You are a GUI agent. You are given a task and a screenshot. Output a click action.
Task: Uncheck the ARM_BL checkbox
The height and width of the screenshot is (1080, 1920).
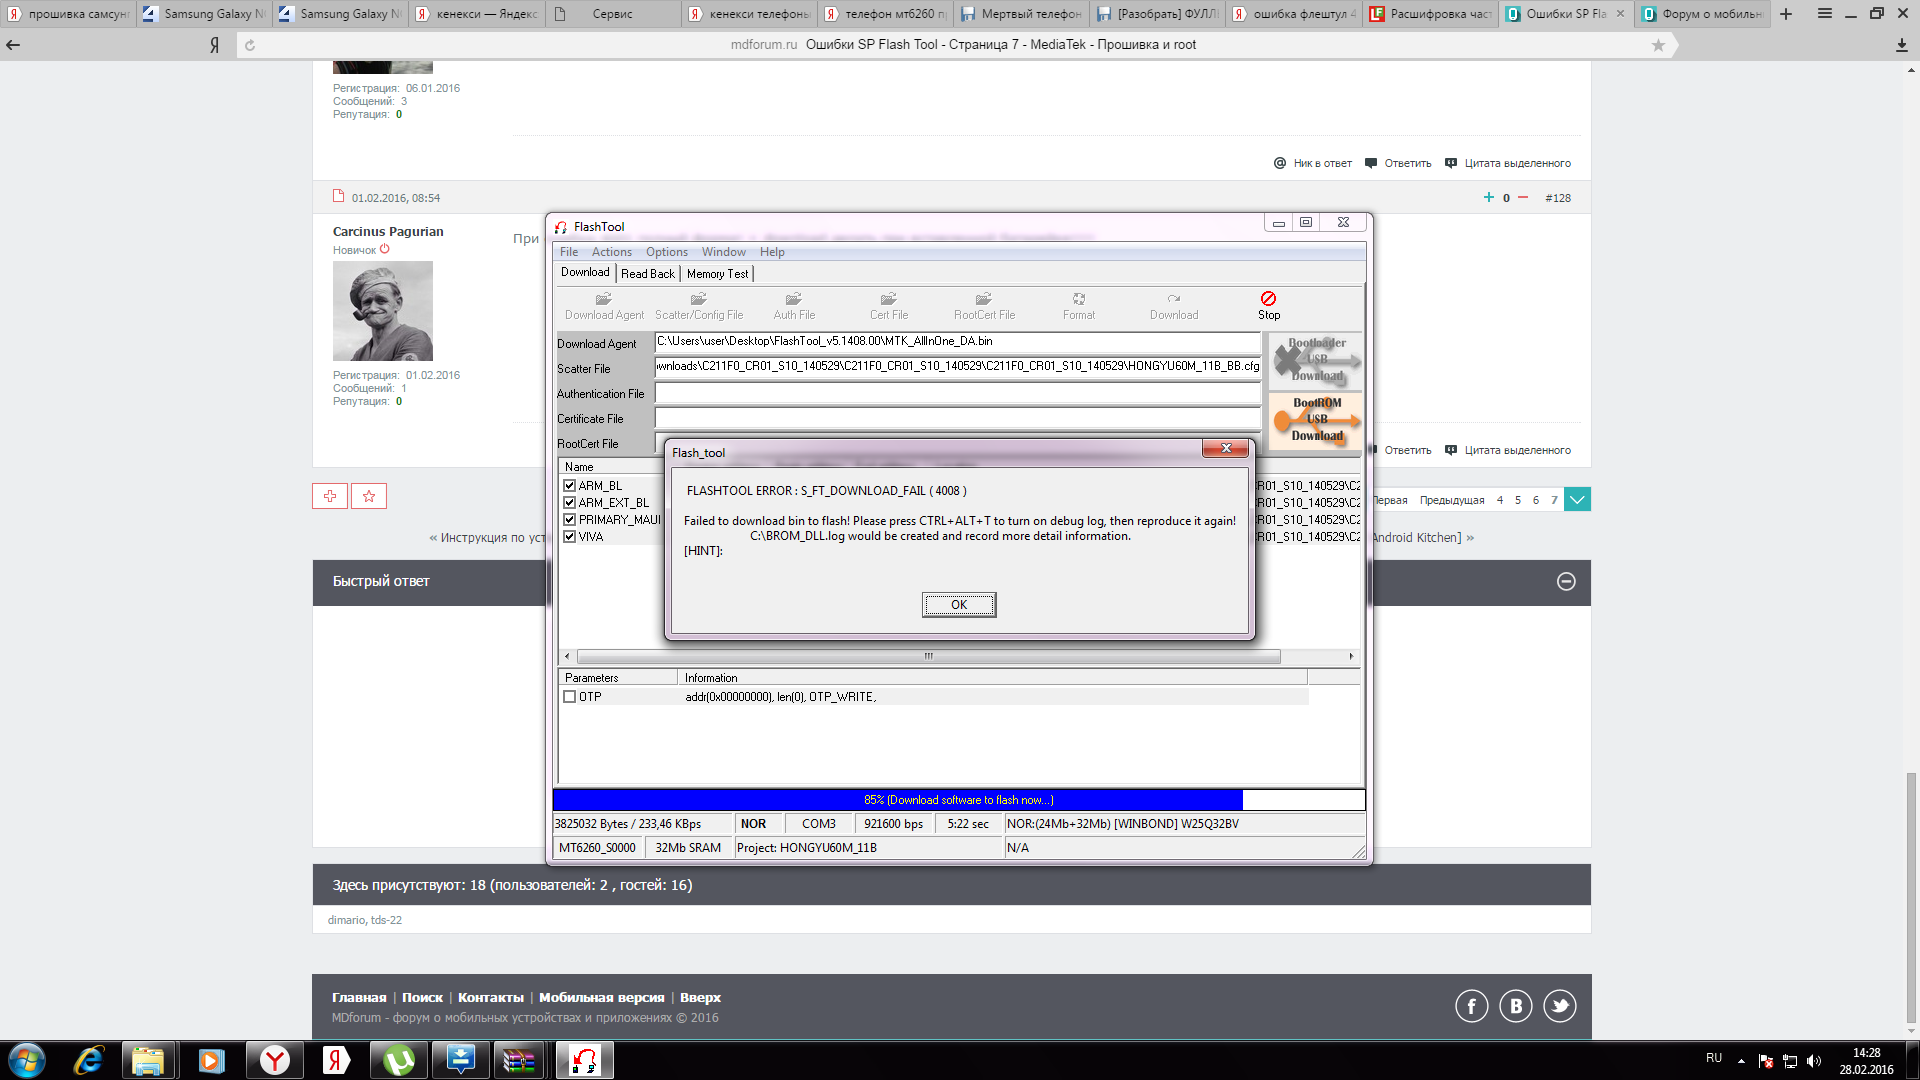(x=570, y=486)
